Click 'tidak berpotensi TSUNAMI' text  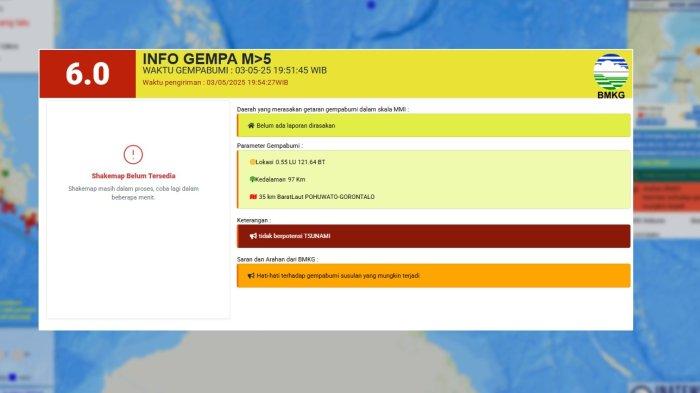click(x=295, y=236)
